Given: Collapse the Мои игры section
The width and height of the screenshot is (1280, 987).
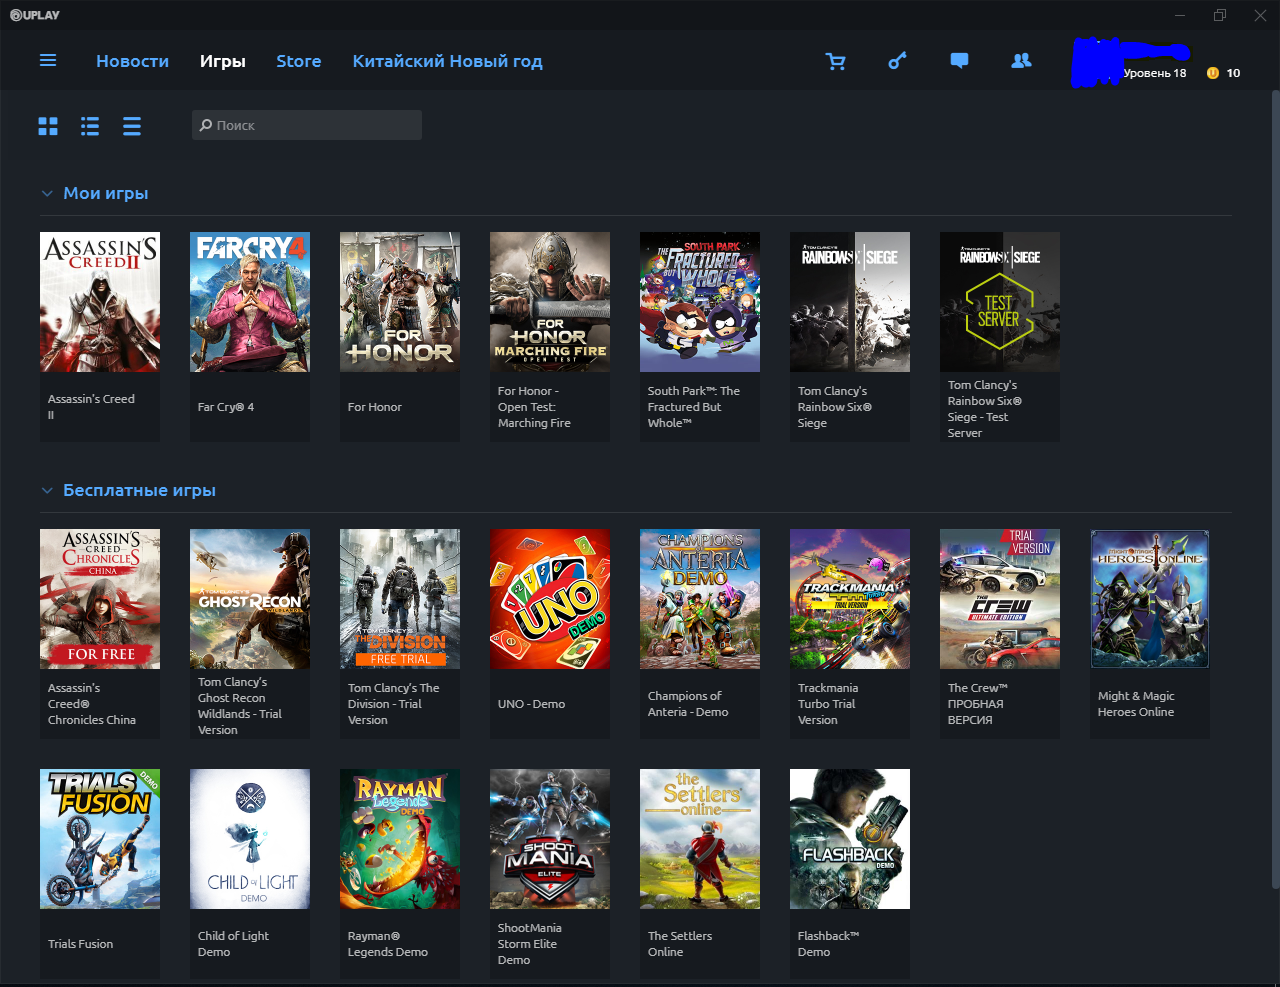Looking at the screenshot, I should [x=47, y=194].
